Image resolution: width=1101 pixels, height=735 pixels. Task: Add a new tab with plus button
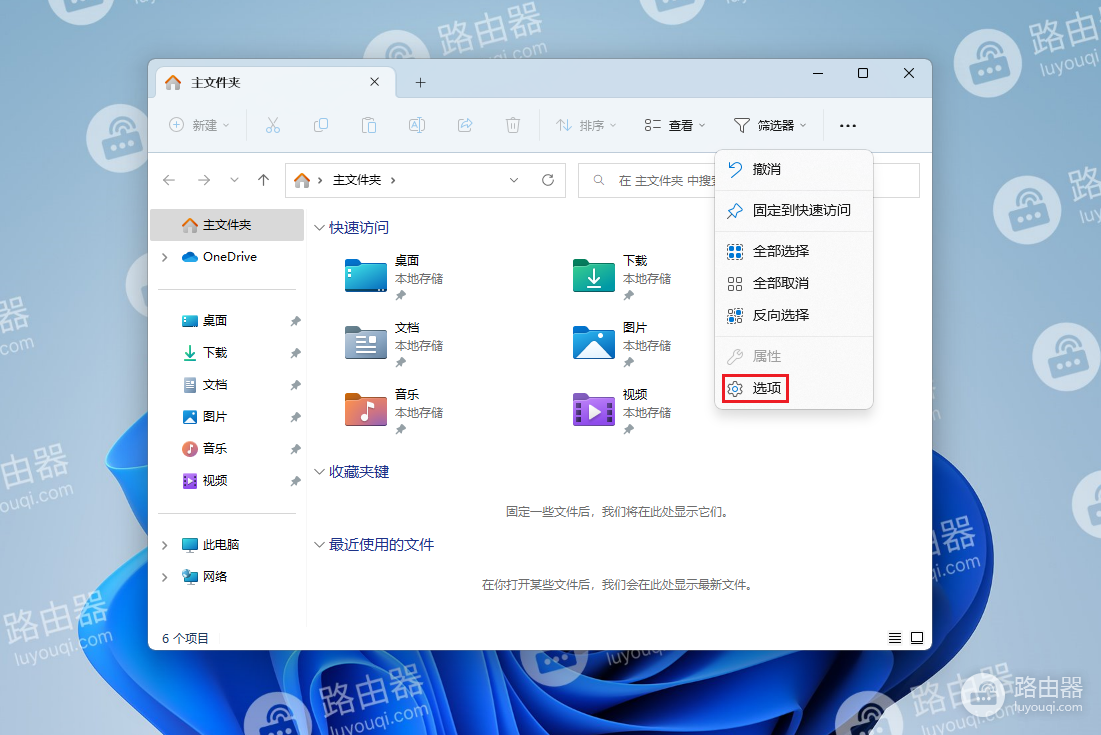coord(421,83)
